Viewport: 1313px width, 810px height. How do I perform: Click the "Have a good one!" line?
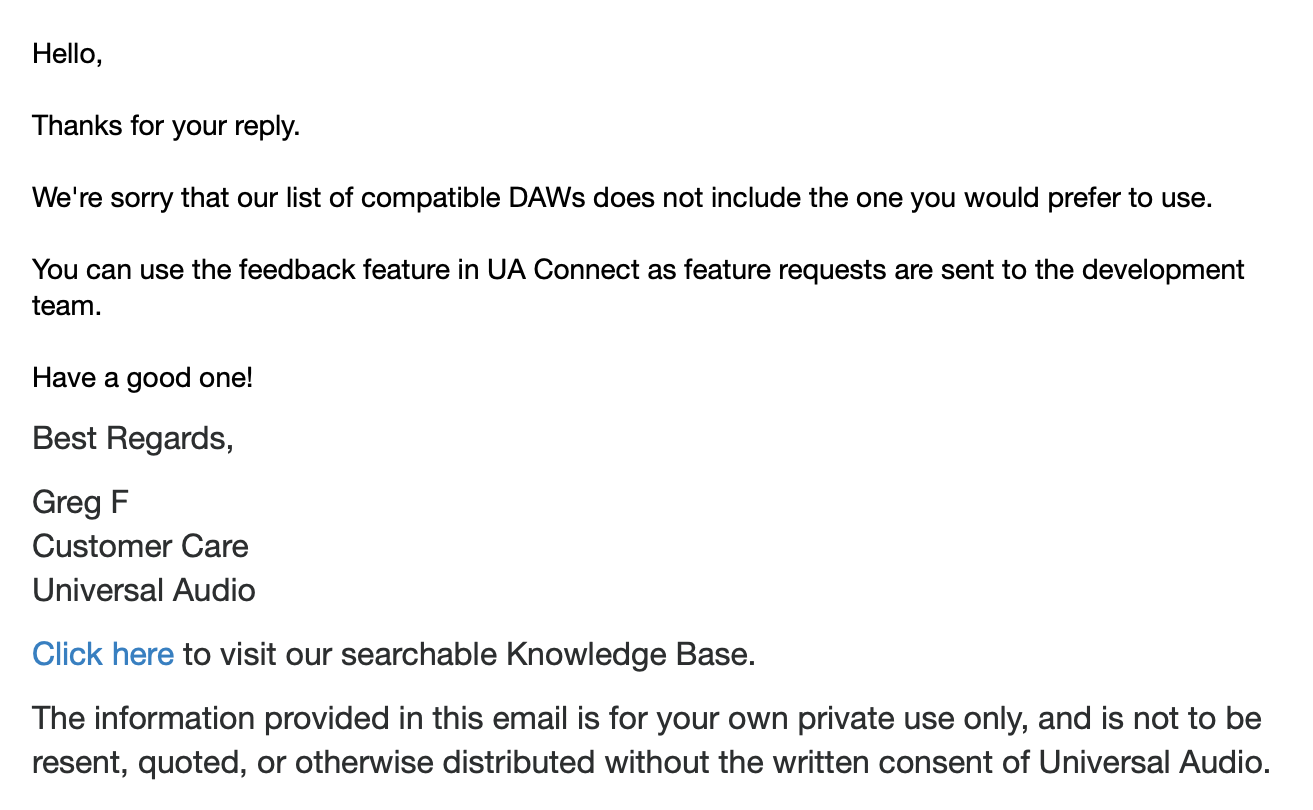click(142, 378)
